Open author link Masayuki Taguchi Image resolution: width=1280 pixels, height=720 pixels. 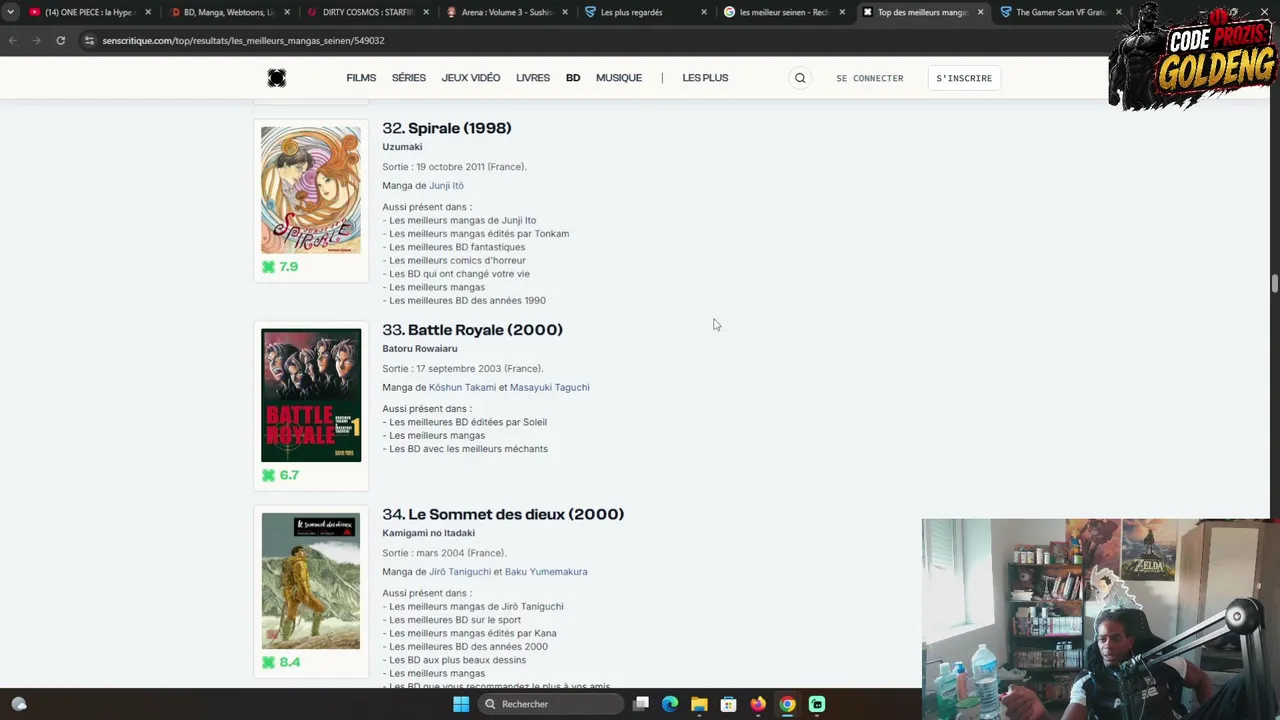pos(550,388)
